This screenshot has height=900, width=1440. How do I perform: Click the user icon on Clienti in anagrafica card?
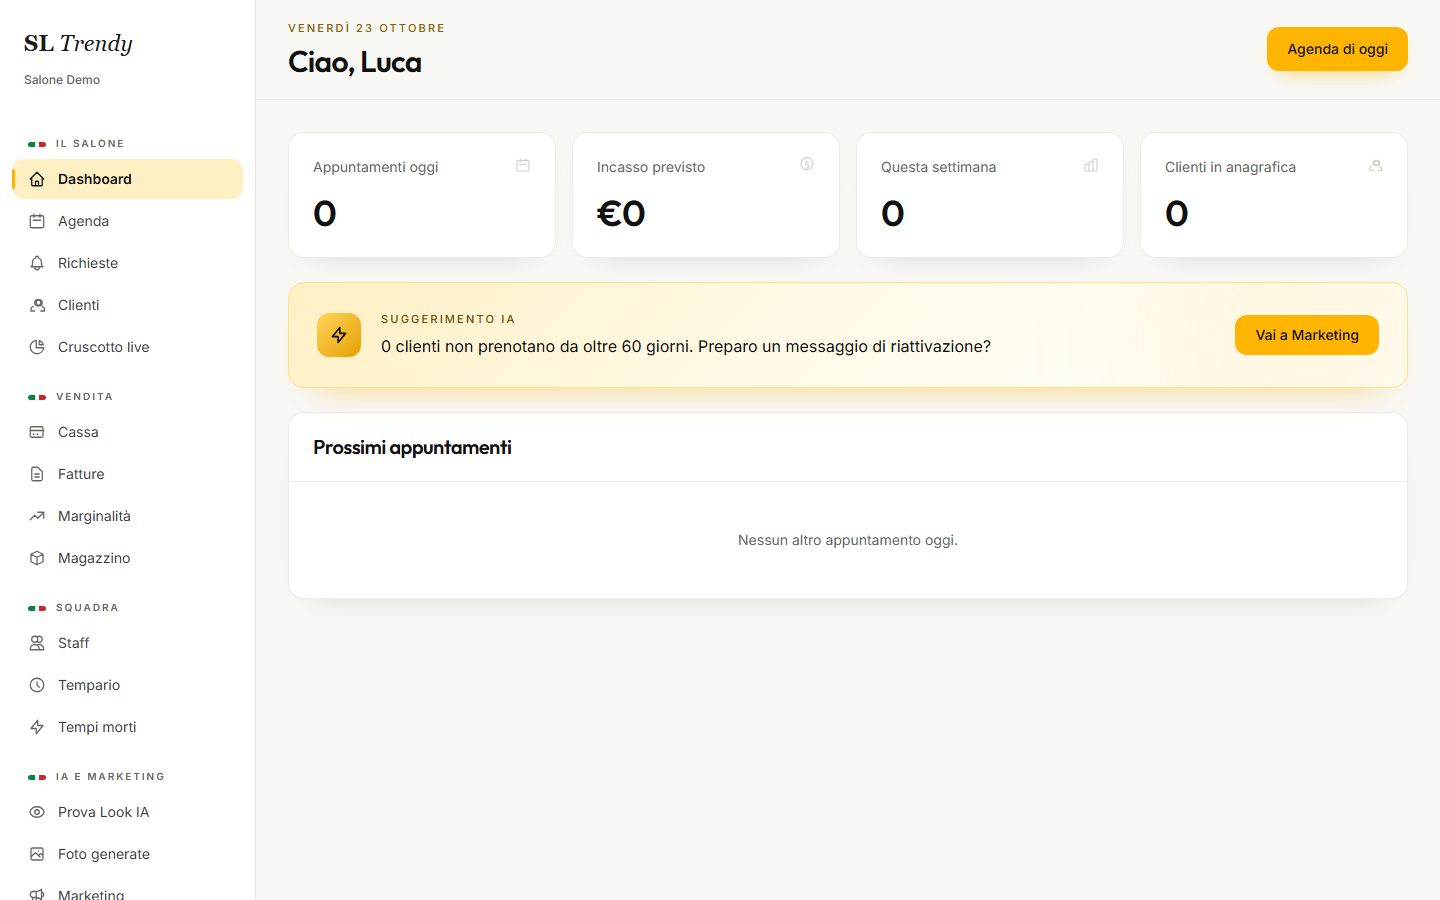1375,165
